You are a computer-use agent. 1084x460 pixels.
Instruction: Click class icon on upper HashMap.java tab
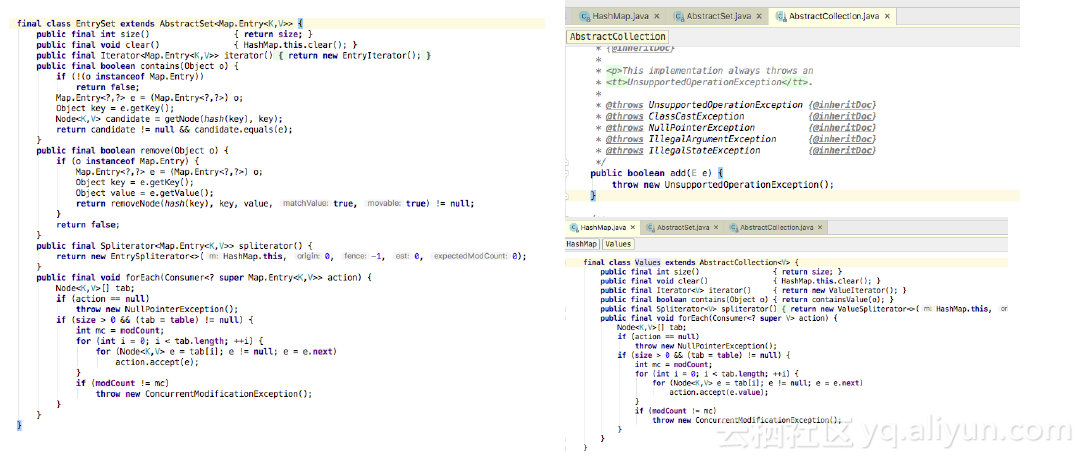(585, 15)
